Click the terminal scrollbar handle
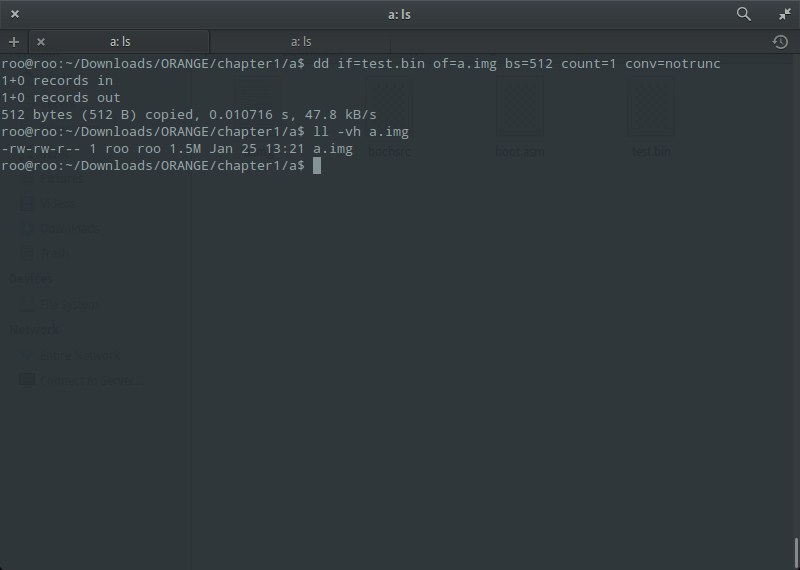The image size is (800, 570). tap(796, 552)
